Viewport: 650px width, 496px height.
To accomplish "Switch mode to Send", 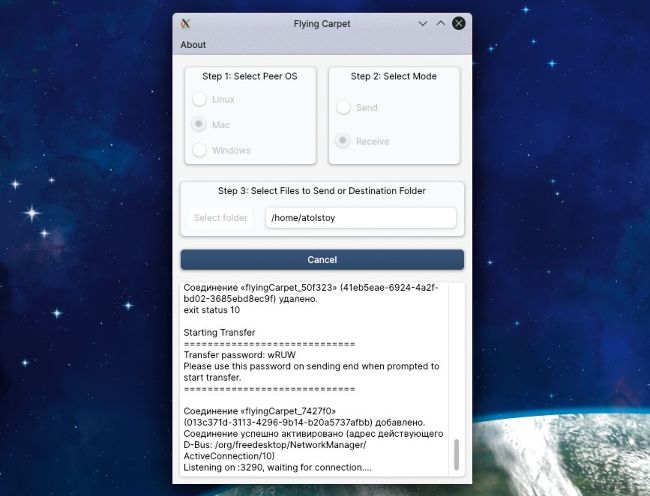I will click(344, 107).
